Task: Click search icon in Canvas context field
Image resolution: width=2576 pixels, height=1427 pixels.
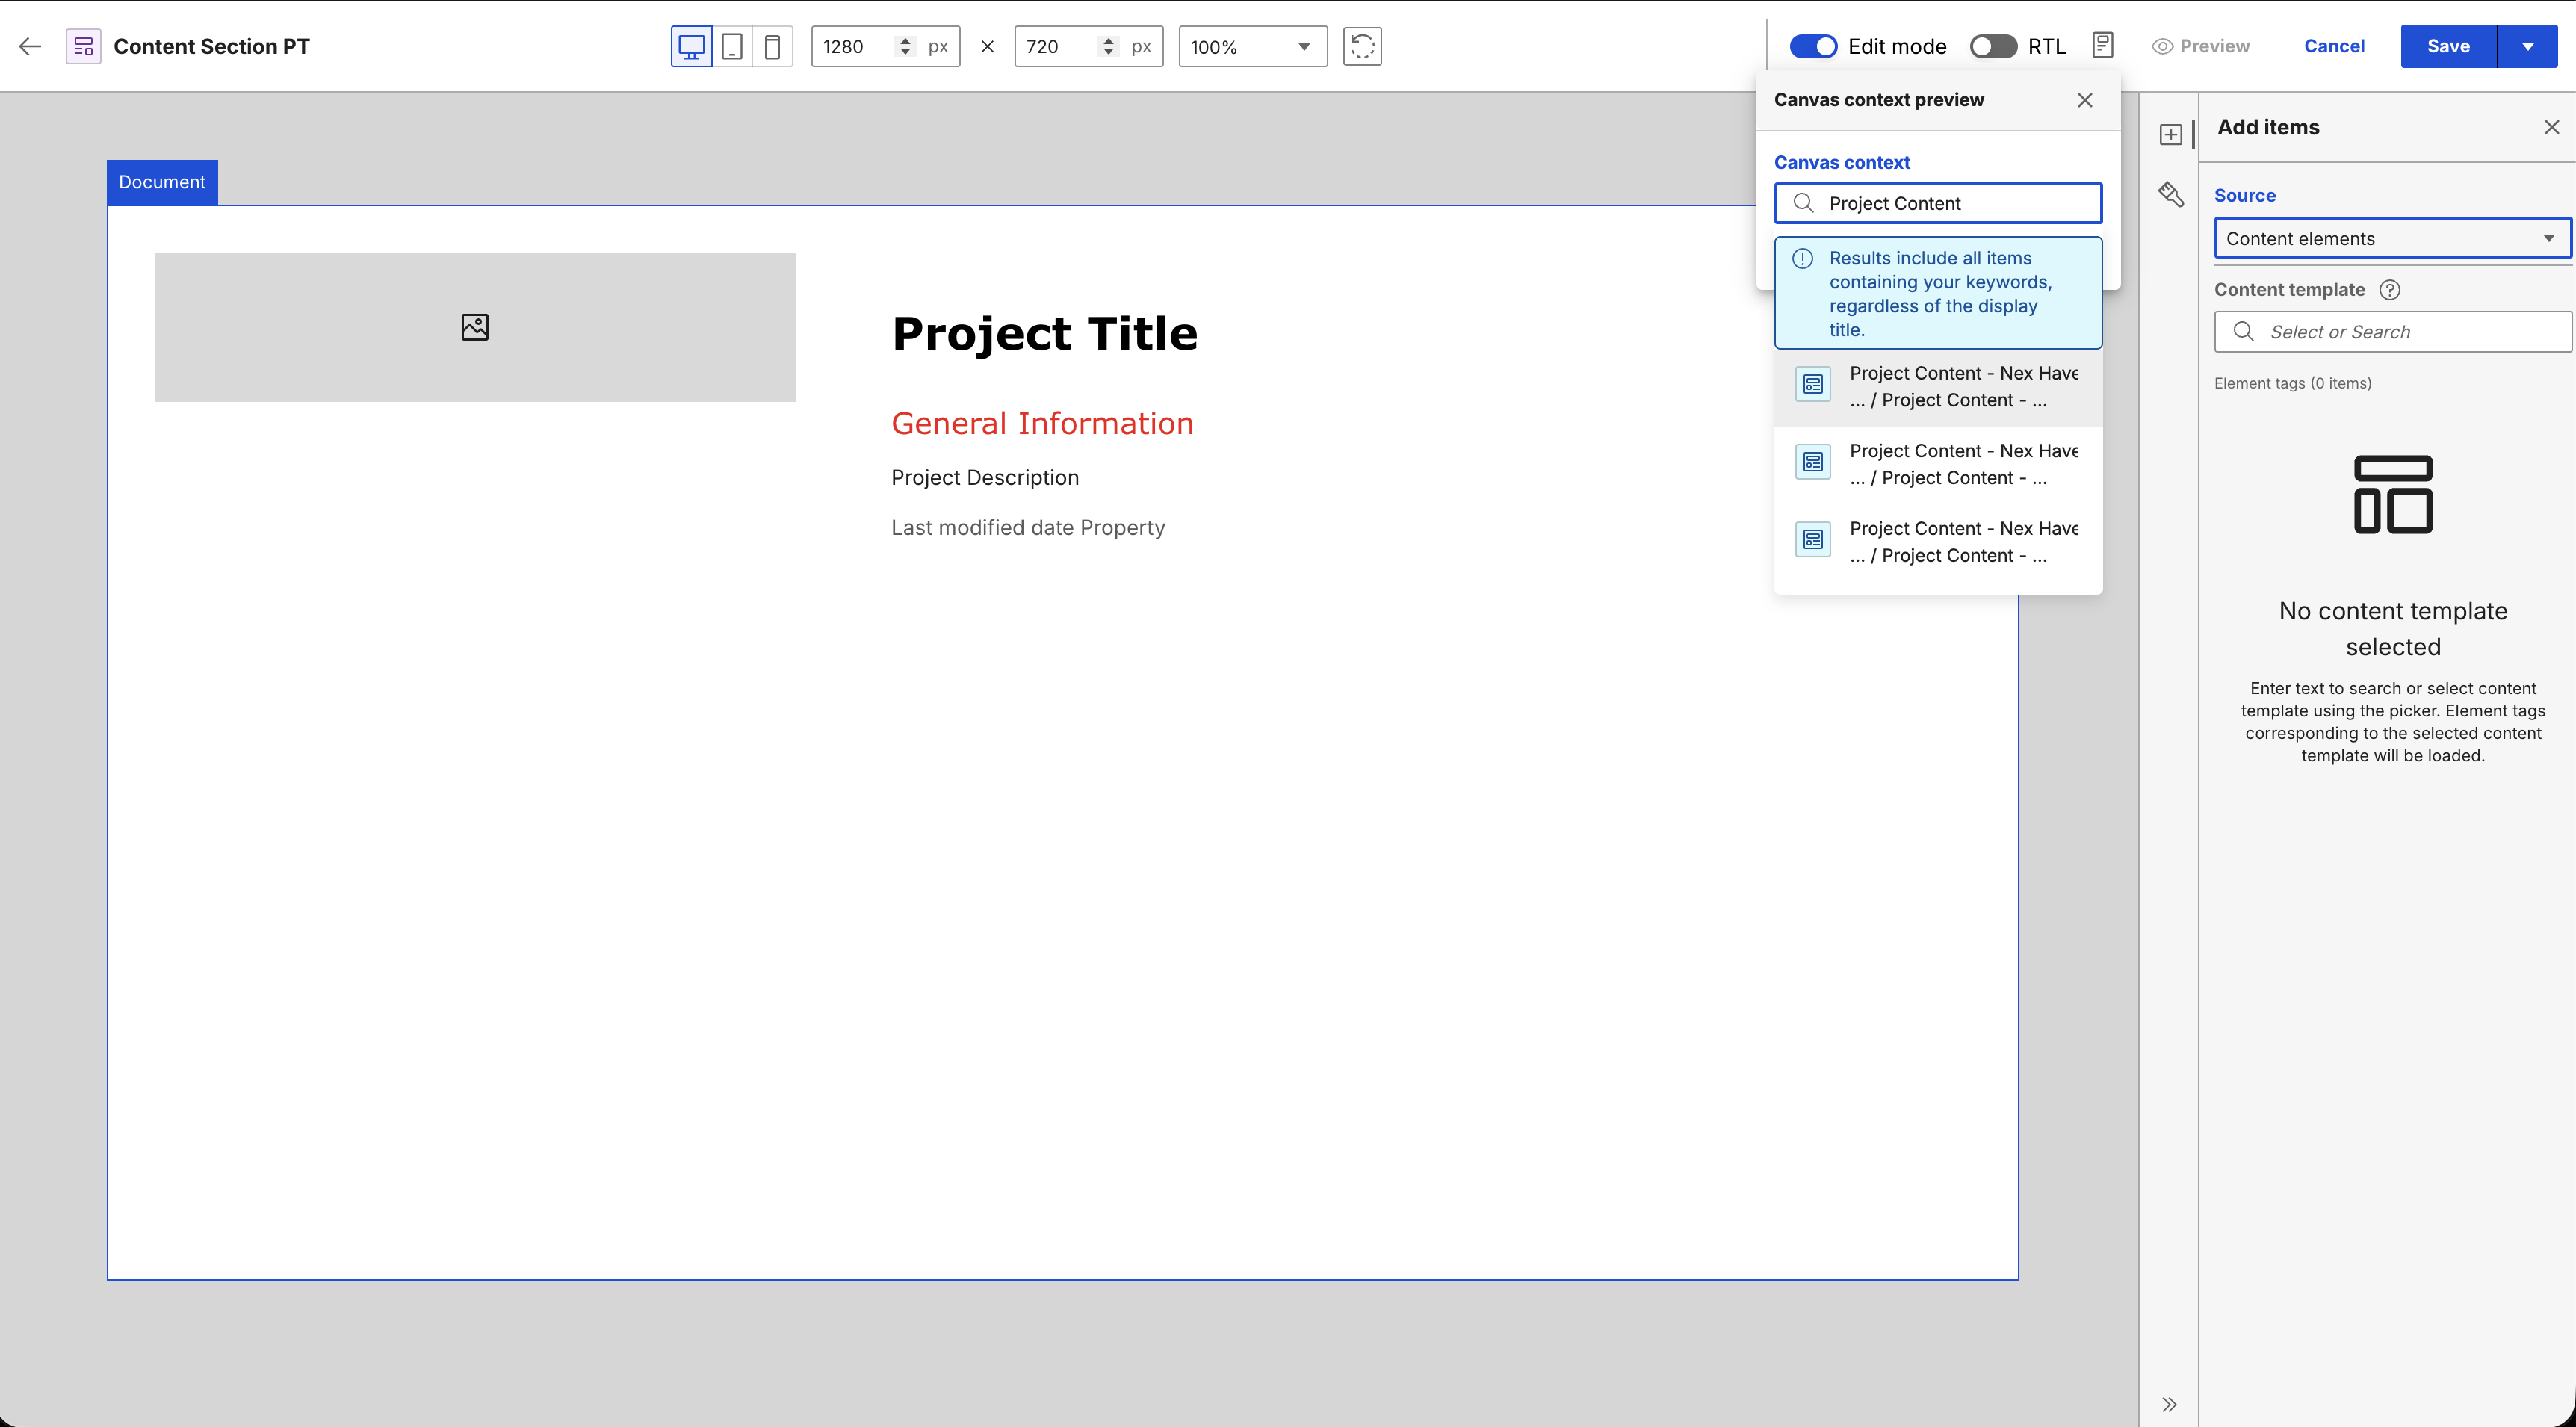Action: click(1804, 203)
